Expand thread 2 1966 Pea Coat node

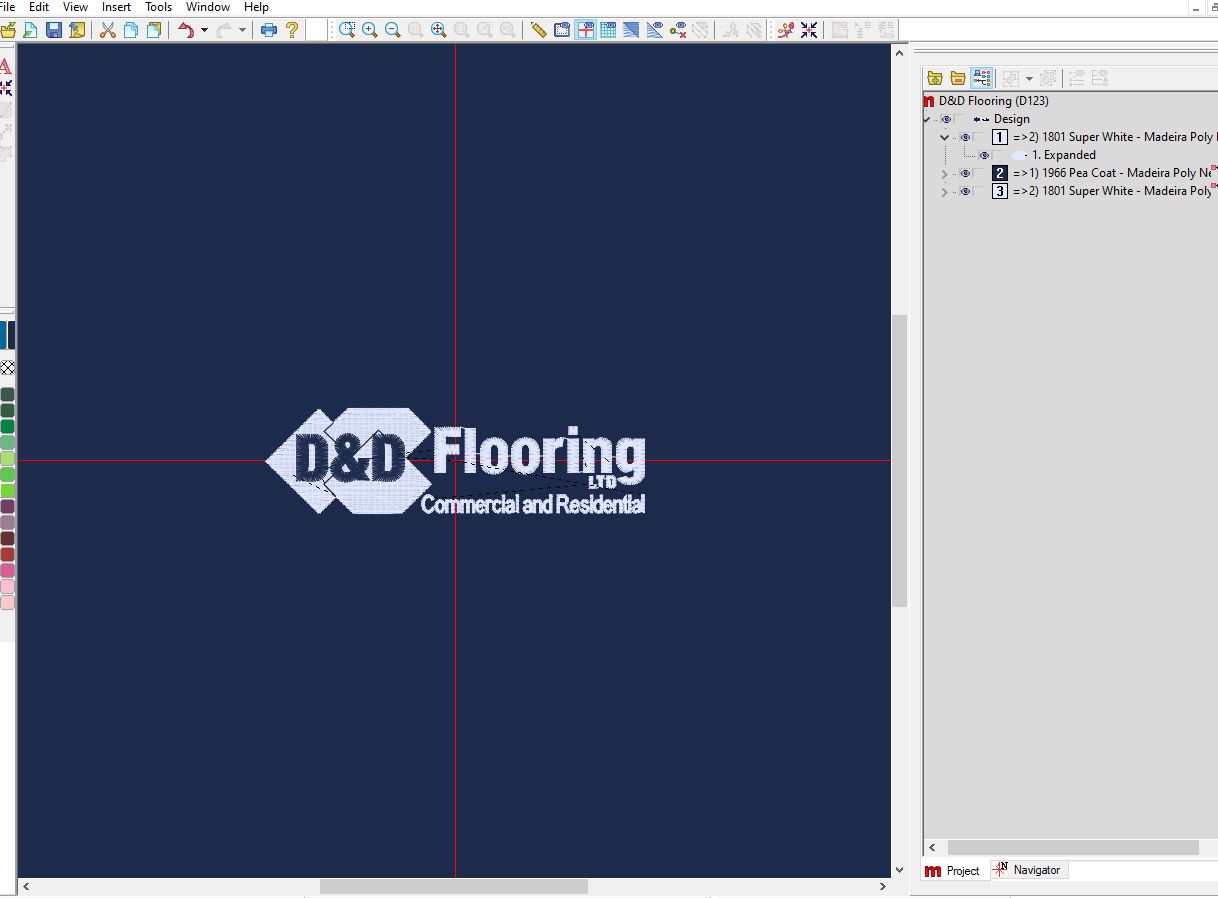tap(945, 173)
